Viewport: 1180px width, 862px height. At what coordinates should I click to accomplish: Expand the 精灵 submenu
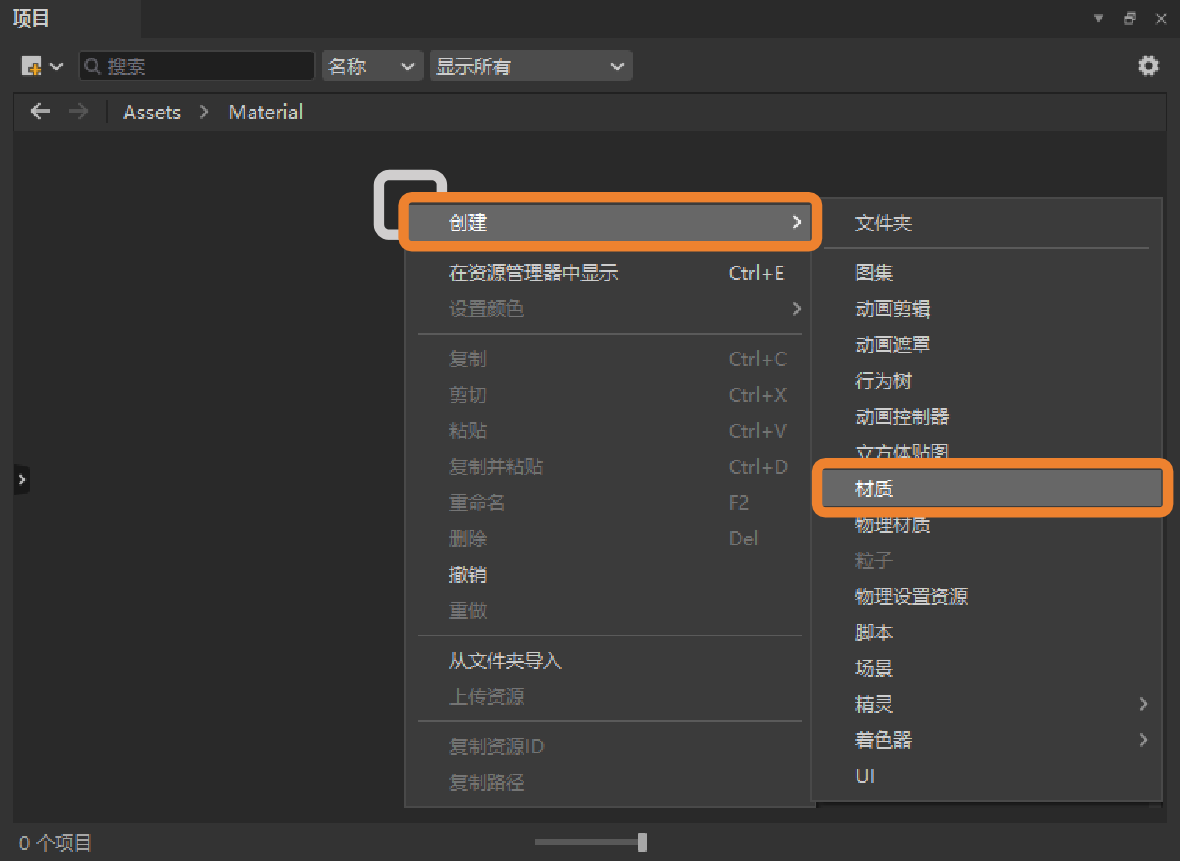[1143, 704]
